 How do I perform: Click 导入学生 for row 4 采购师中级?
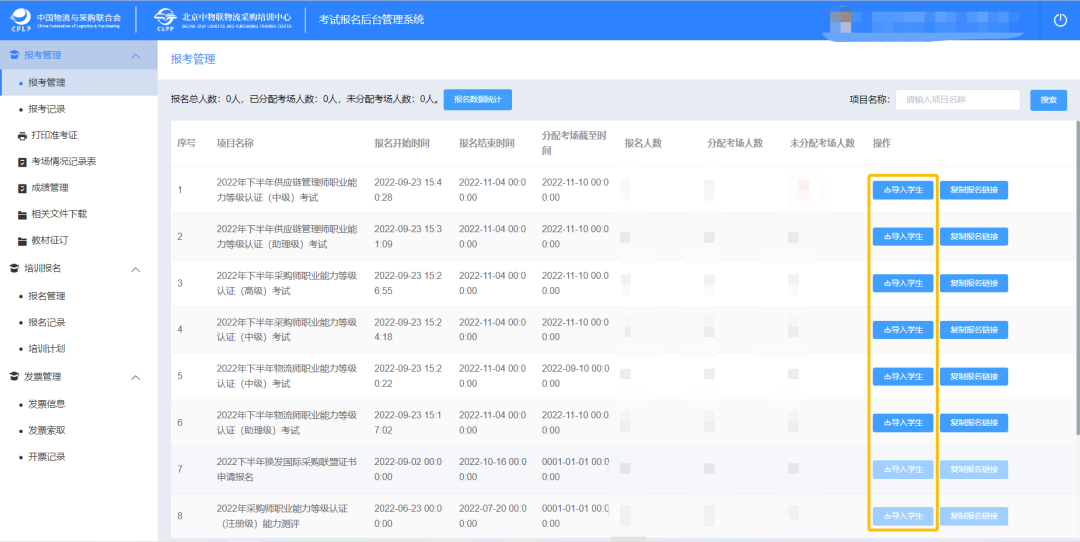[903, 330]
